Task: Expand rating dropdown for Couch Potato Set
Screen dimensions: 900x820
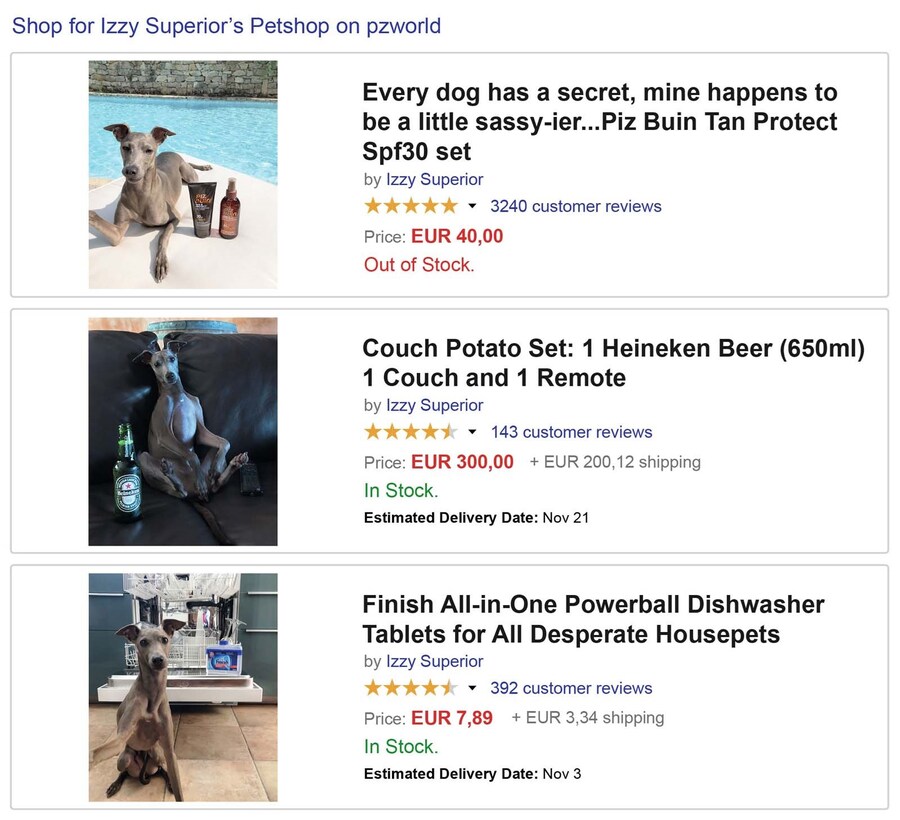Action: (472, 433)
